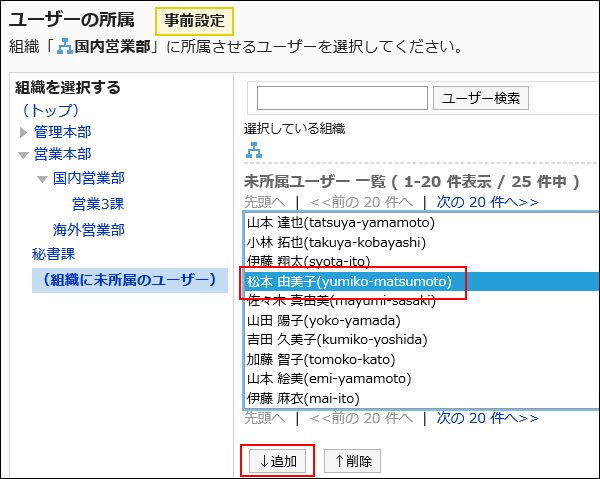
Task: Select 営業3課 in the organization tree
Action: pos(98,204)
